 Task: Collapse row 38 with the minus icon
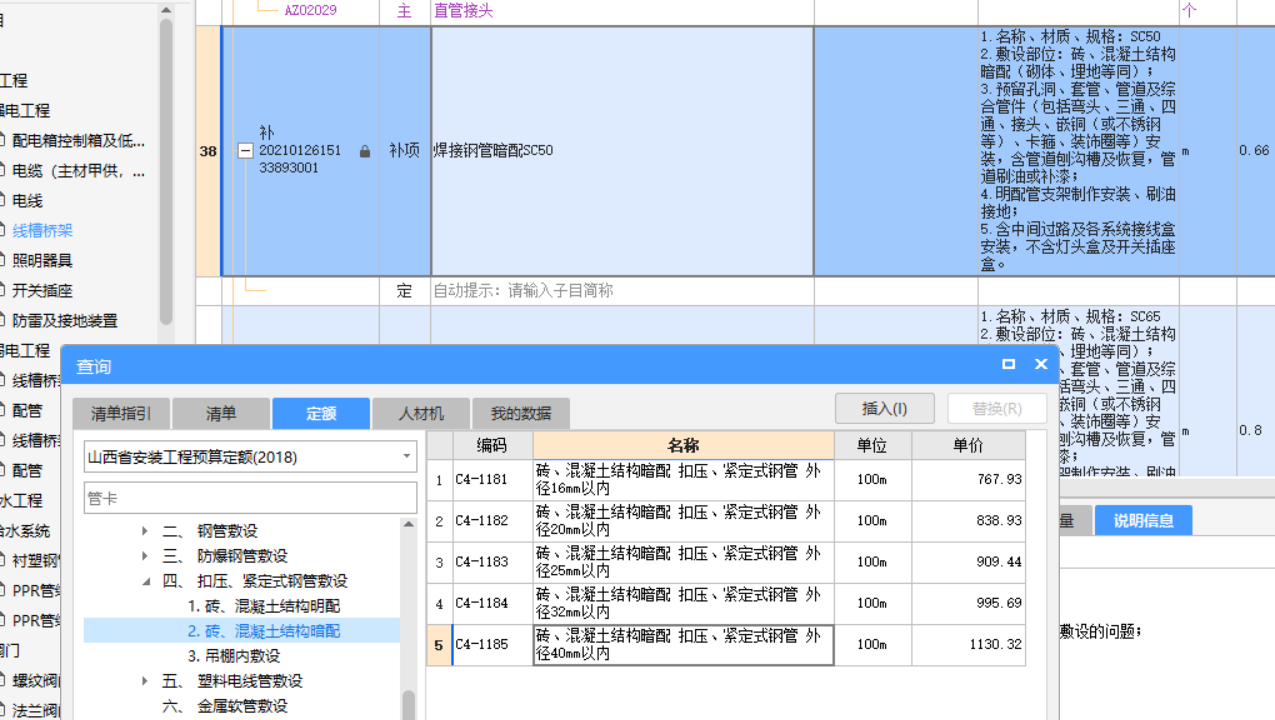(x=245, y=151)
